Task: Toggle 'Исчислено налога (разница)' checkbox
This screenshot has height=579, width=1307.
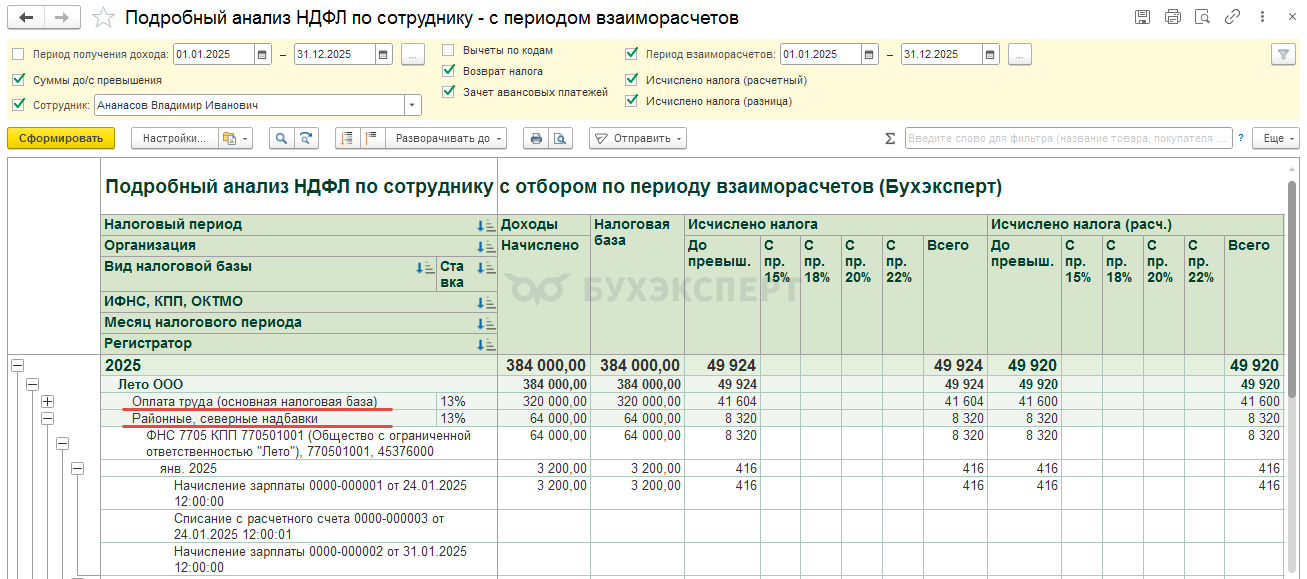Action: (632, 101)
